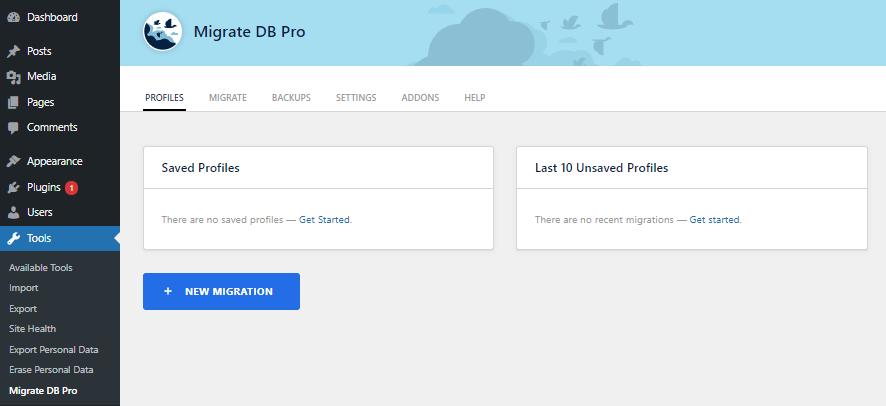Viewport: 886px width, 406px height.
Task: Open the Dashboard menu
Action: [x=60, y=18]
